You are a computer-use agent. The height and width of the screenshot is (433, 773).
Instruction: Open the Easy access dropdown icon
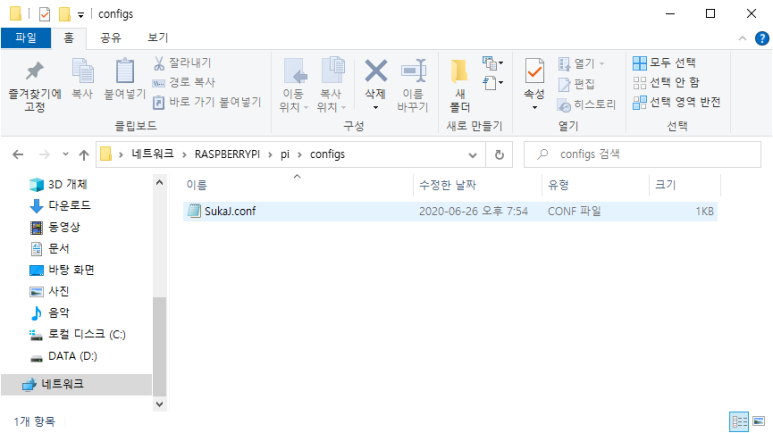tap(492, 82)
